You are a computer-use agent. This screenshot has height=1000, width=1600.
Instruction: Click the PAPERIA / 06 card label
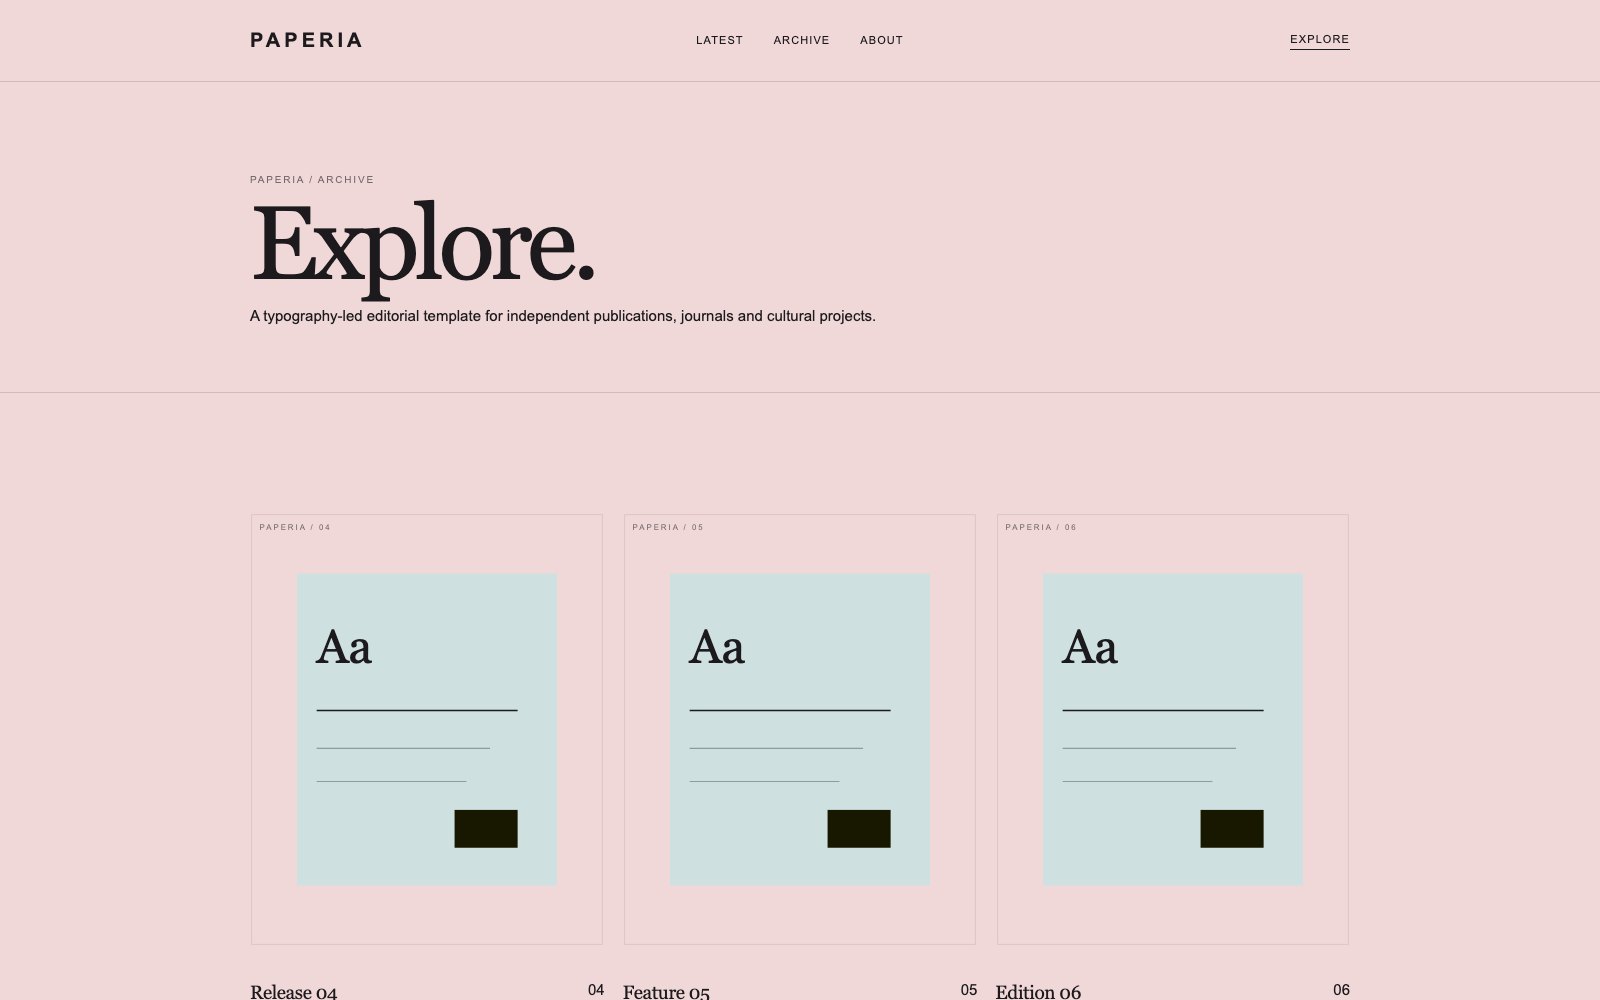[1041, 527]
